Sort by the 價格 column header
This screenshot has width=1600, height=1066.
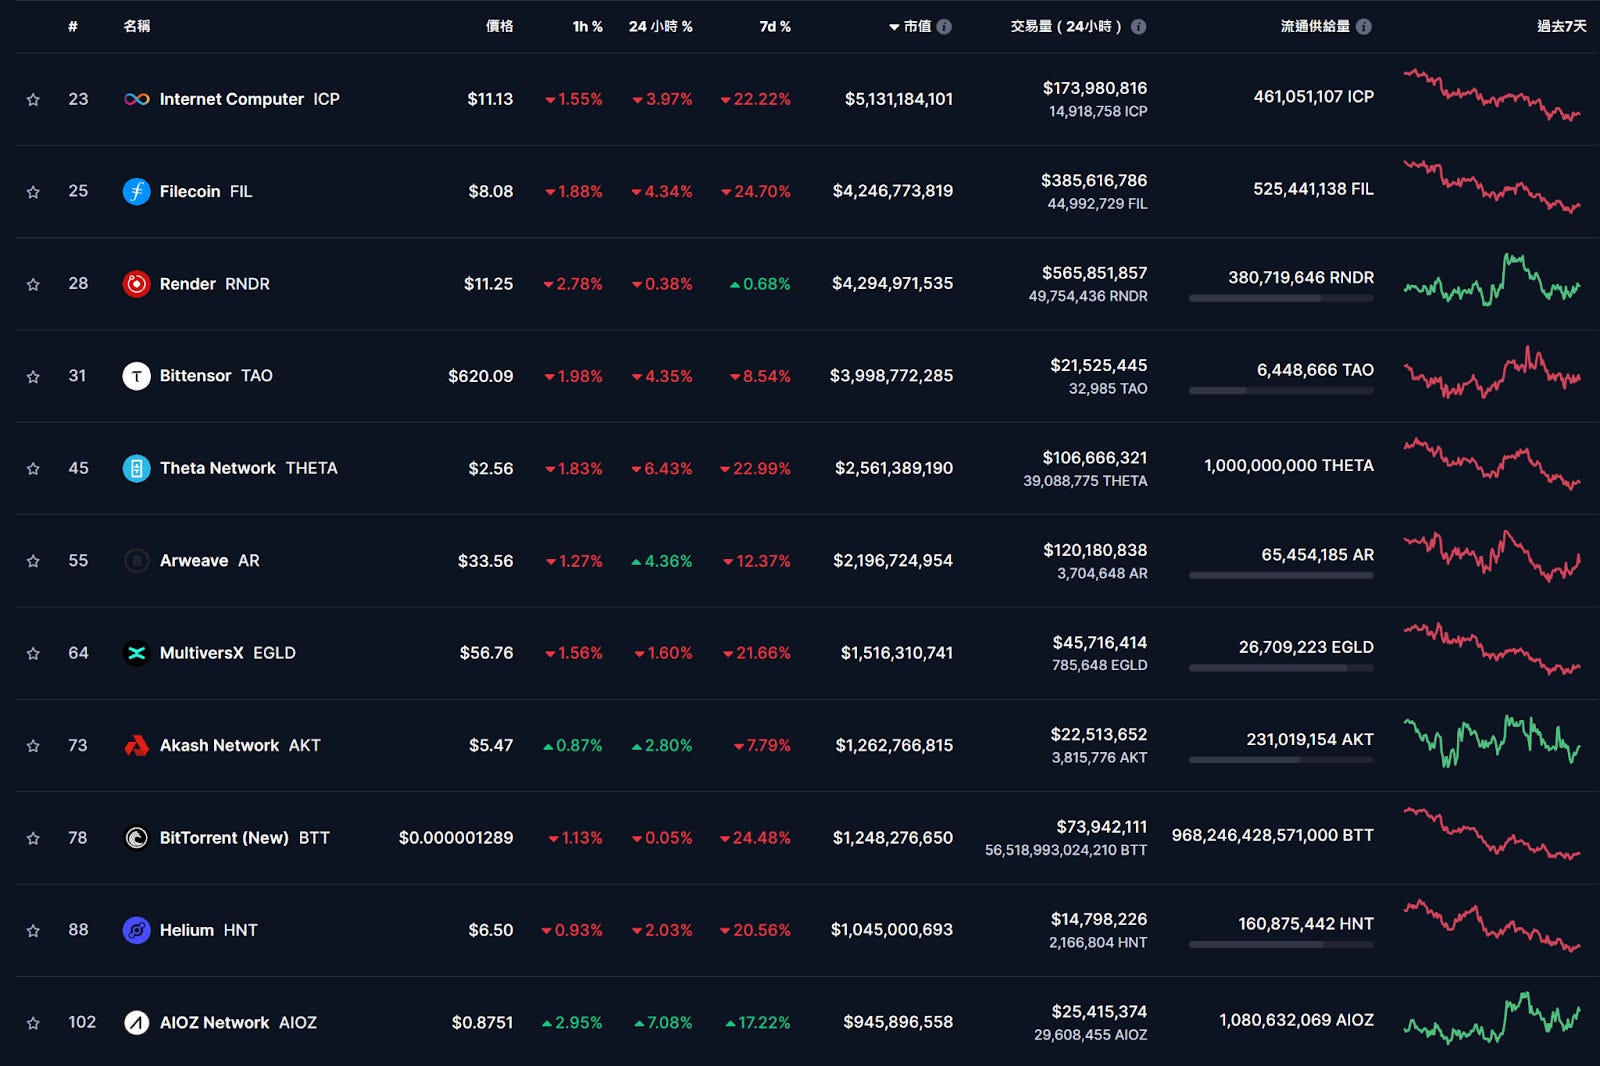pos(499,27)
